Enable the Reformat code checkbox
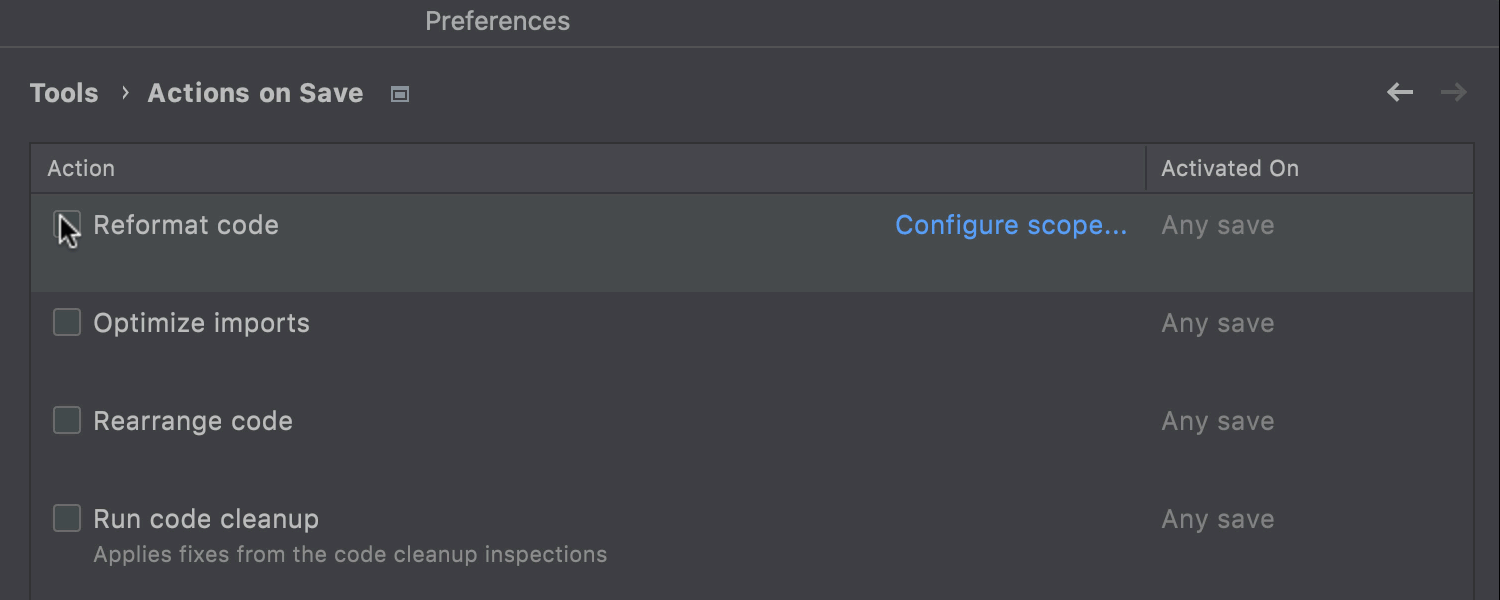This screenshot has height=600, width=1500. coord(67,225)
